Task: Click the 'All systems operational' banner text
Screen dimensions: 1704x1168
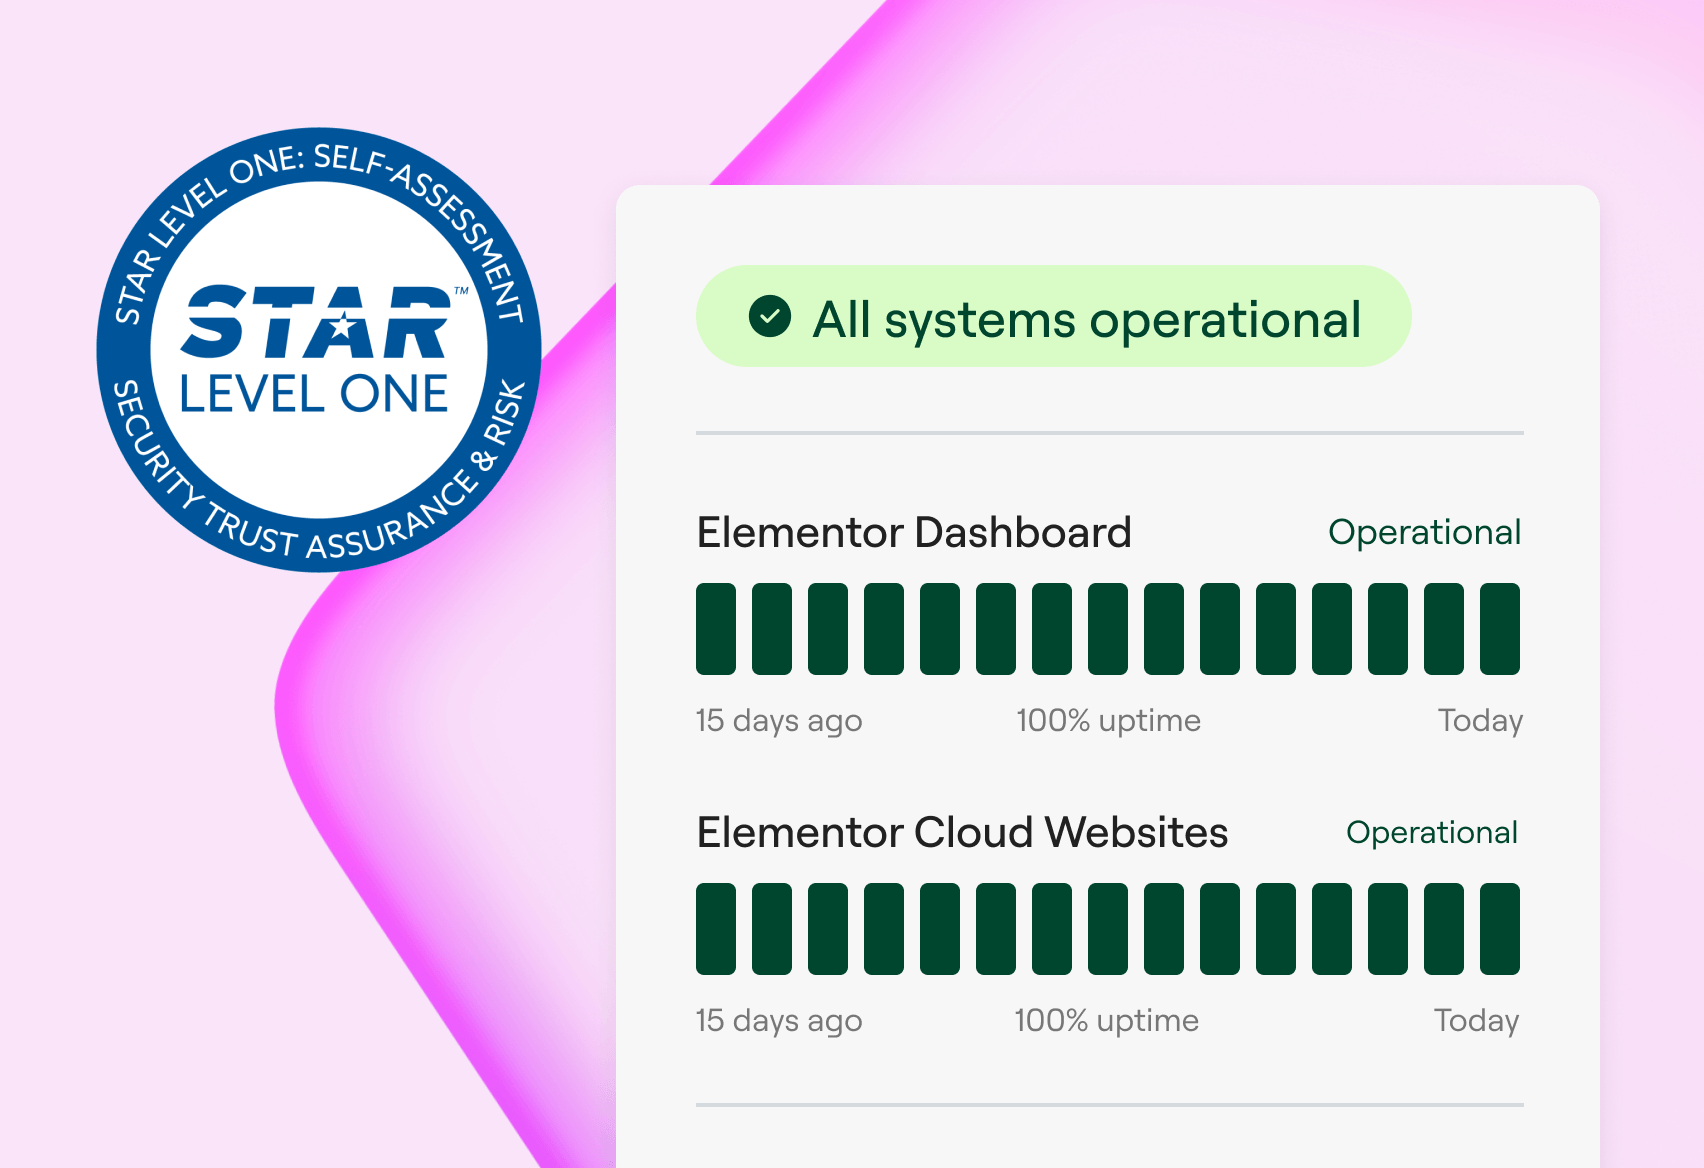Action: coord(1086,320)
